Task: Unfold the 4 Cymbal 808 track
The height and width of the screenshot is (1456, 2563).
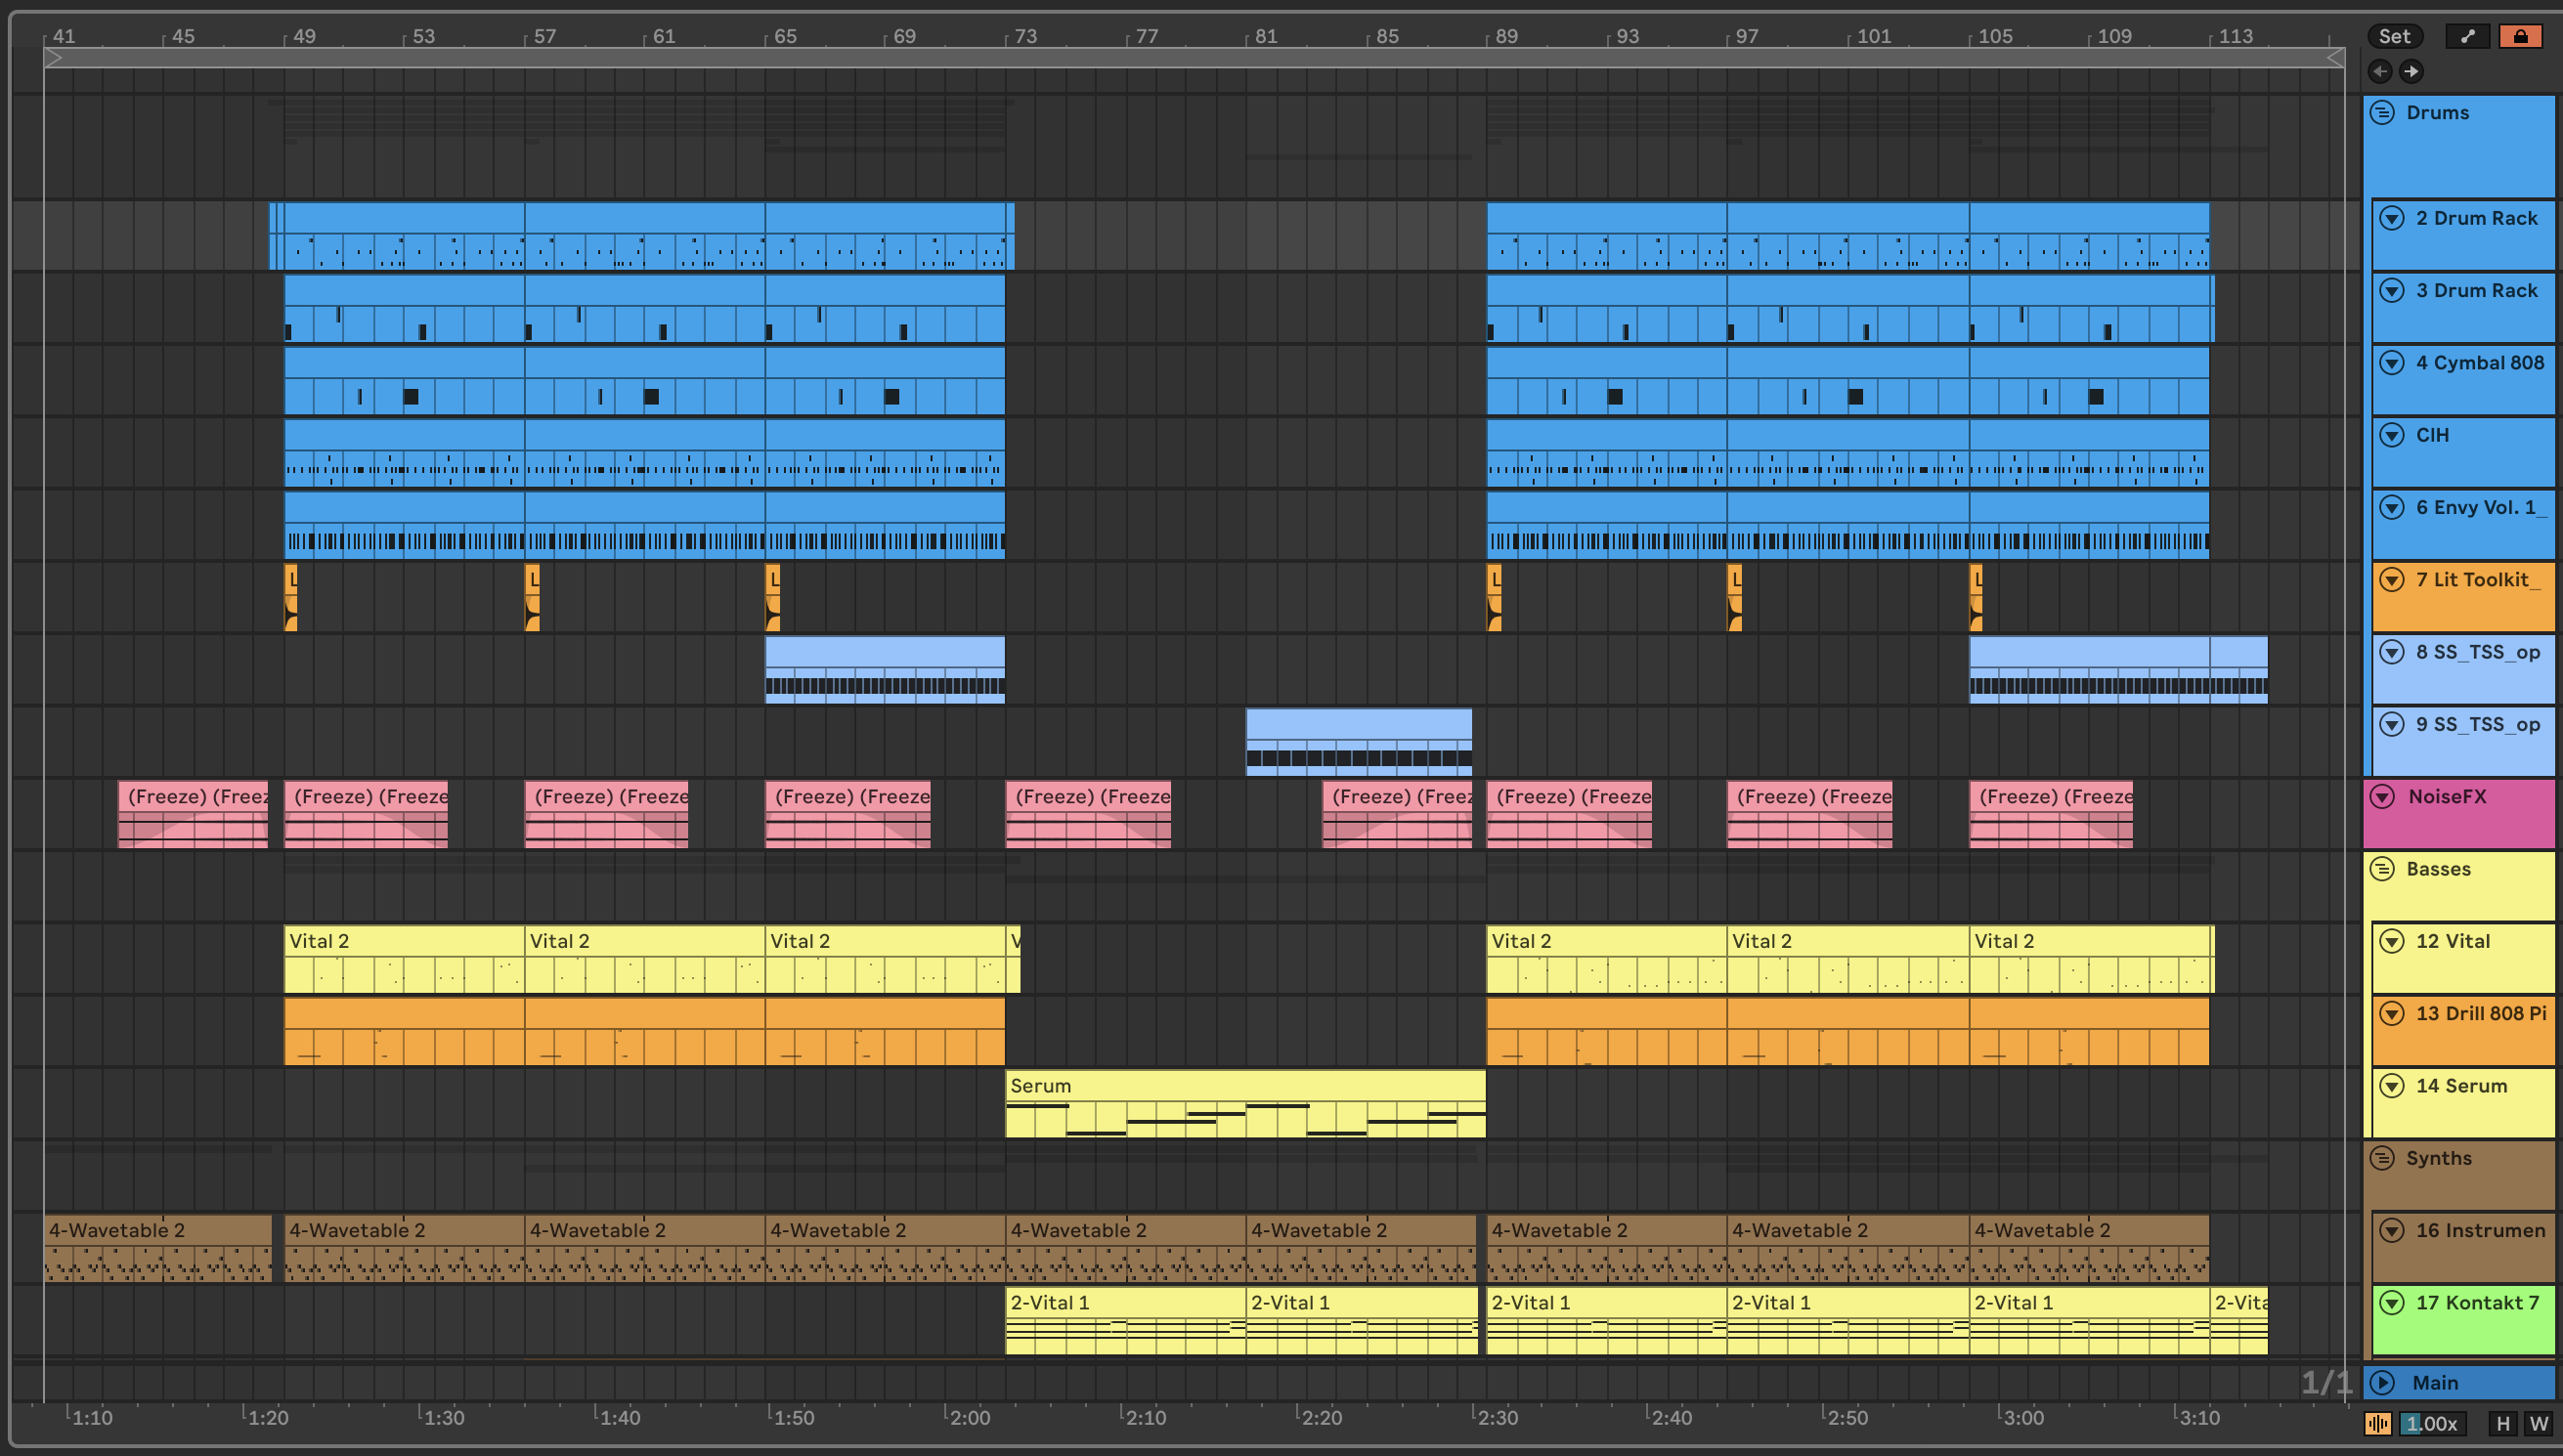Action: [2391, 363]
